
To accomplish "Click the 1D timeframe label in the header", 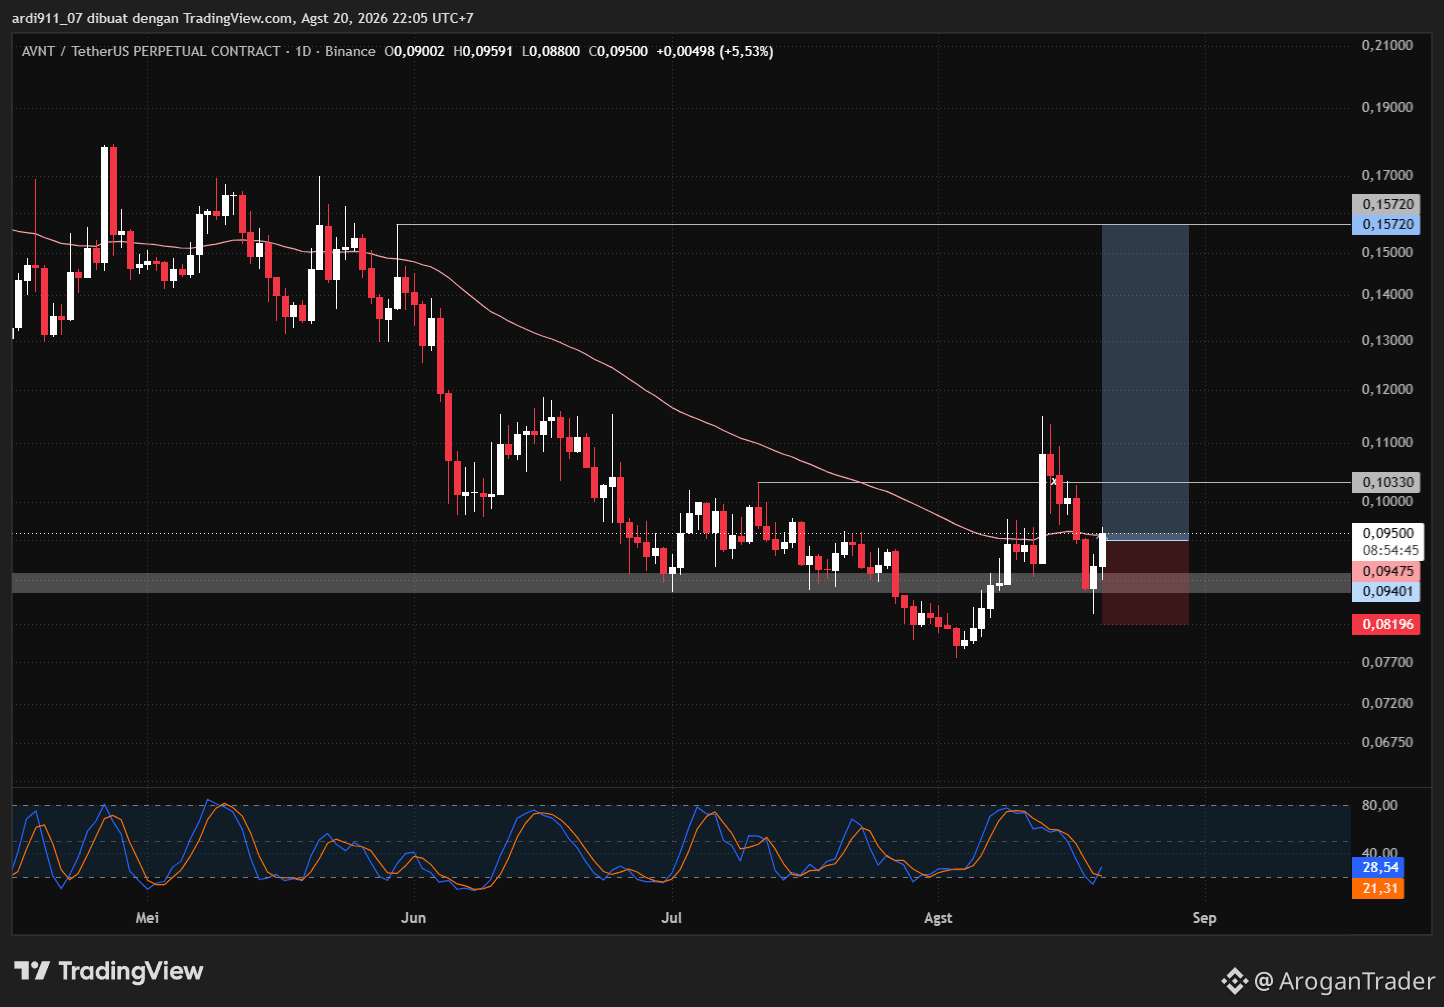I will tap(303, 51).
